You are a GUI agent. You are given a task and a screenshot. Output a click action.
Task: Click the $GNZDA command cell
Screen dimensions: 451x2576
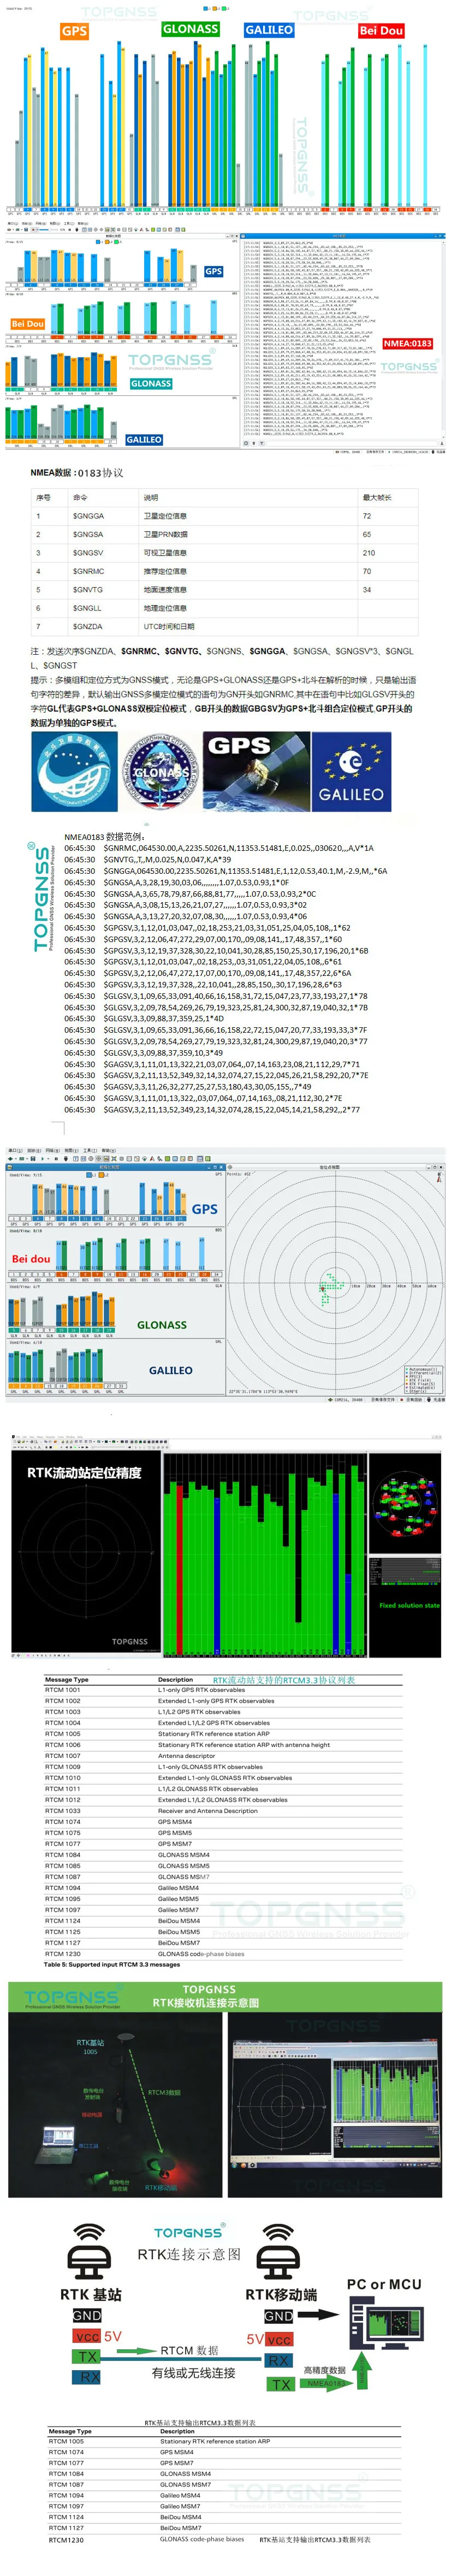(x=88, y=627)
